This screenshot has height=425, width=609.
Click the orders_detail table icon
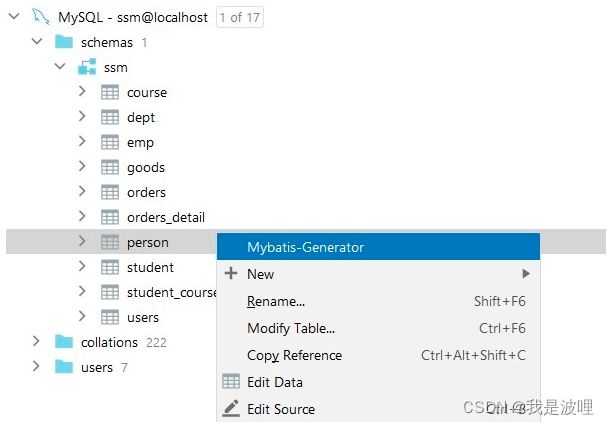[110, 217]
